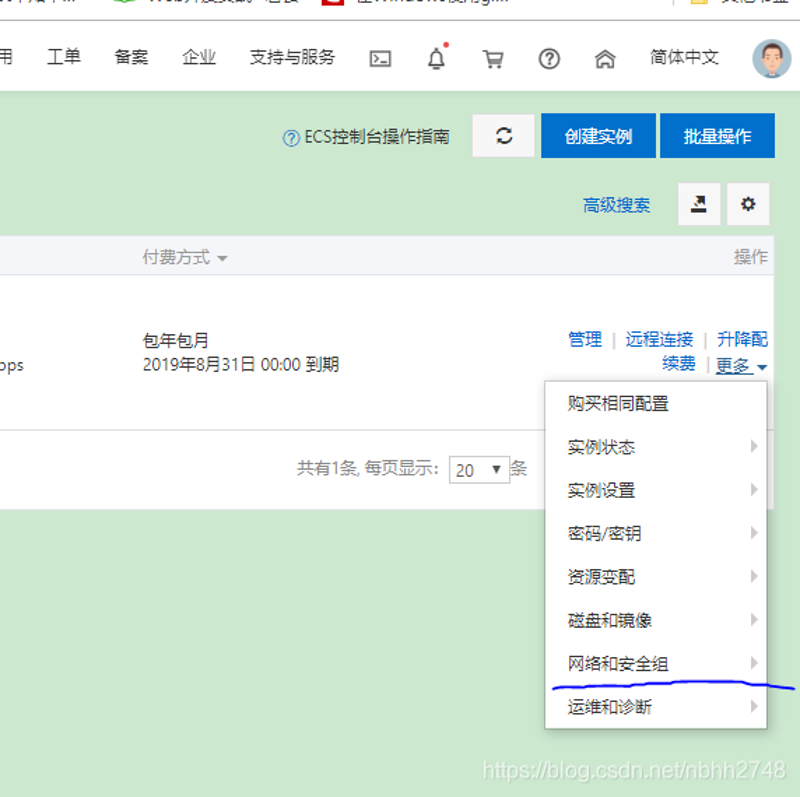Image resolution: width=800 pixels, height=797 pixels.
Task: Open the Cloud Shell terminal icon
Action: (380, 58)
